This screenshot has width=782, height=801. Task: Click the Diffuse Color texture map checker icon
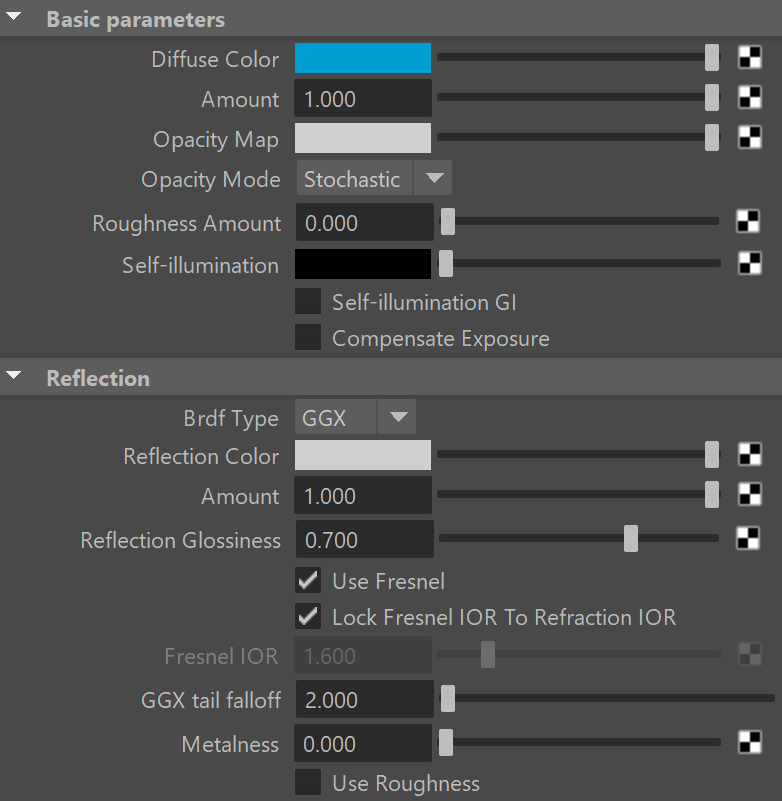point(749,57)
